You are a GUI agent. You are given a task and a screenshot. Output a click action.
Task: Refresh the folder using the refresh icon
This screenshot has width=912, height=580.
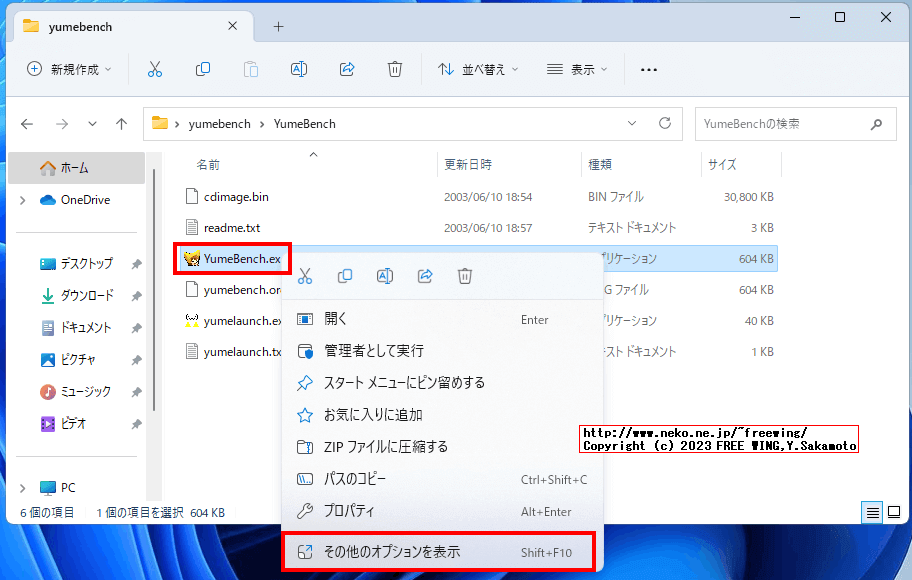pos(665,123)
